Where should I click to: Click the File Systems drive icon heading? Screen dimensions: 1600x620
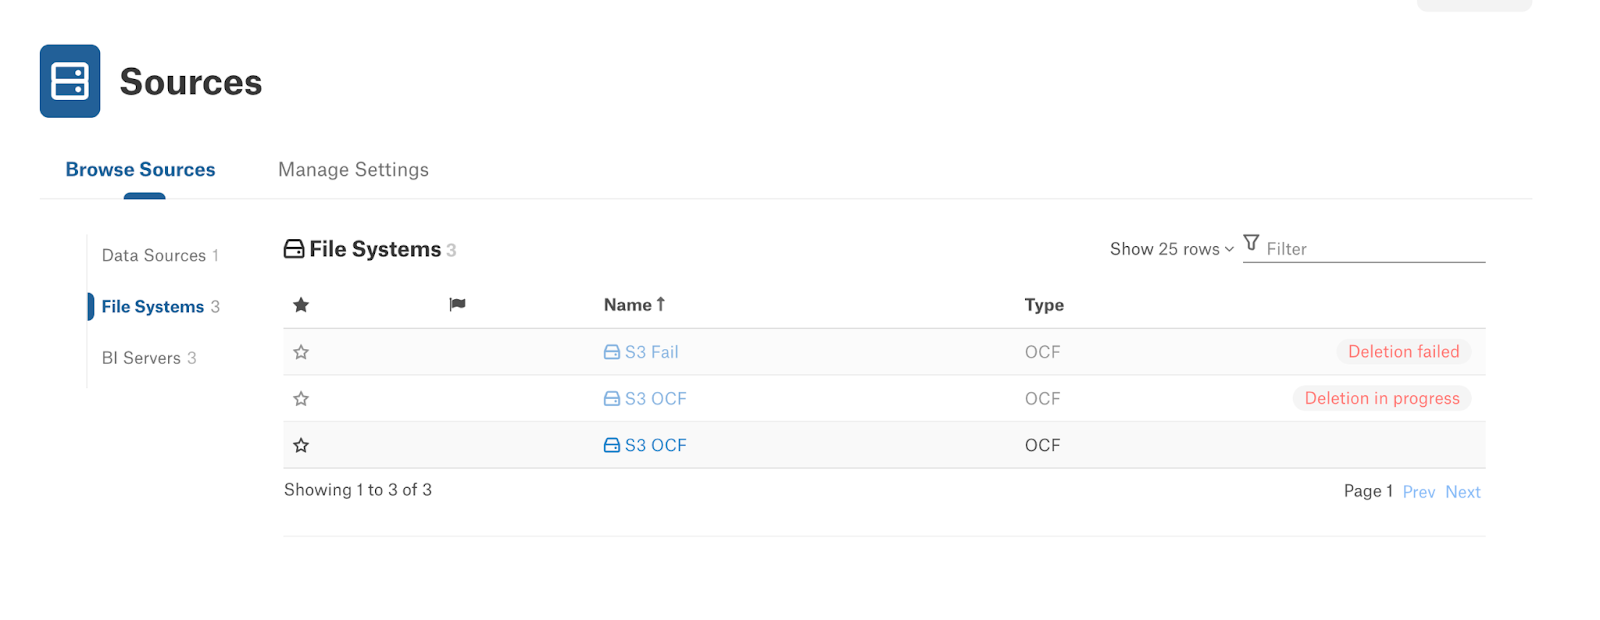(294, 249)
